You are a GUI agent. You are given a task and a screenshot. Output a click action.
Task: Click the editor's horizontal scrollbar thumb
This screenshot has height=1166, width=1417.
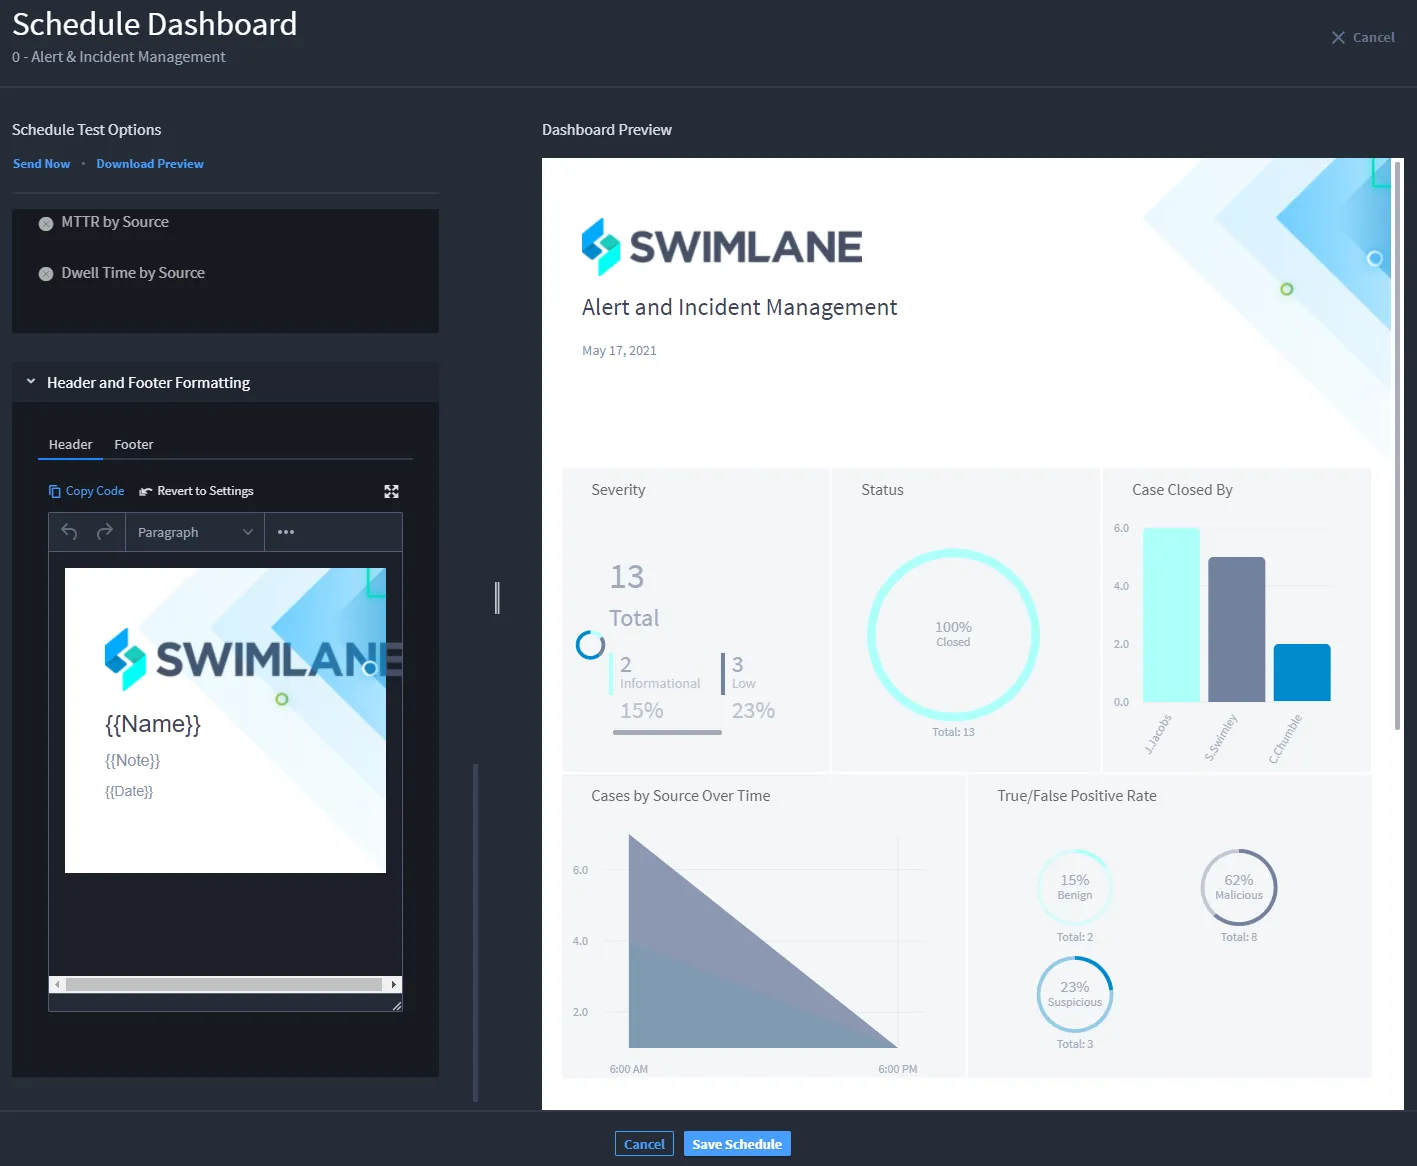pos(224,985)
